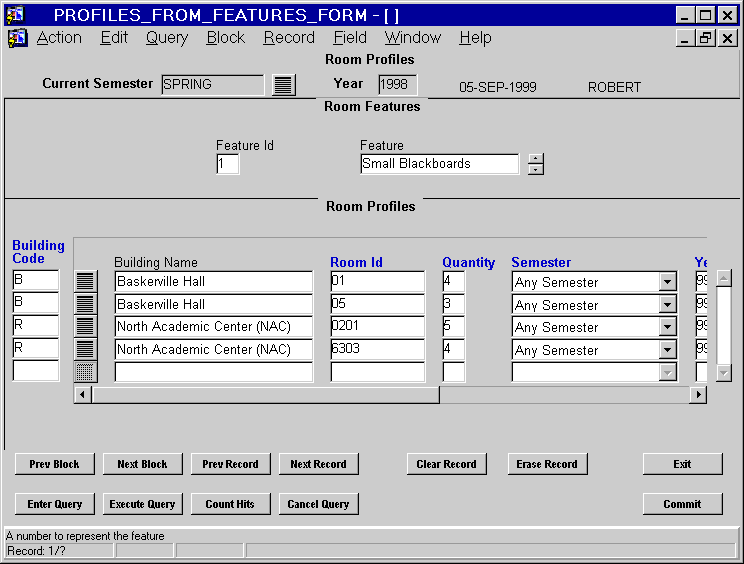
Task: Click the Feature Id field
Action: click(228, 164)
